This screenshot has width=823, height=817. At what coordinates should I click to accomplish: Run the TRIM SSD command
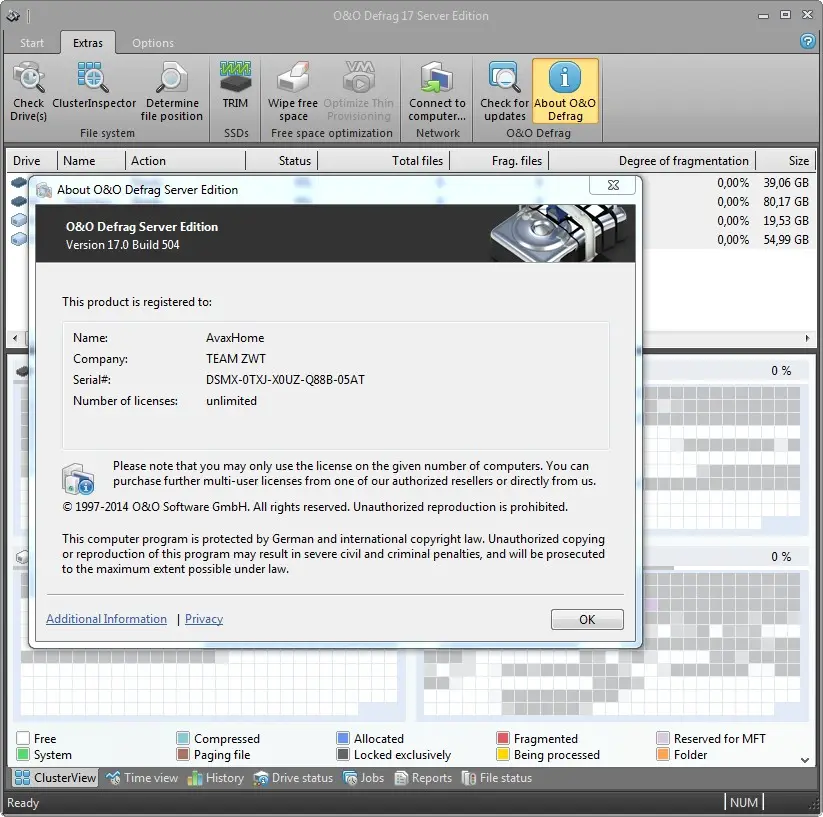tap(235, 86)
